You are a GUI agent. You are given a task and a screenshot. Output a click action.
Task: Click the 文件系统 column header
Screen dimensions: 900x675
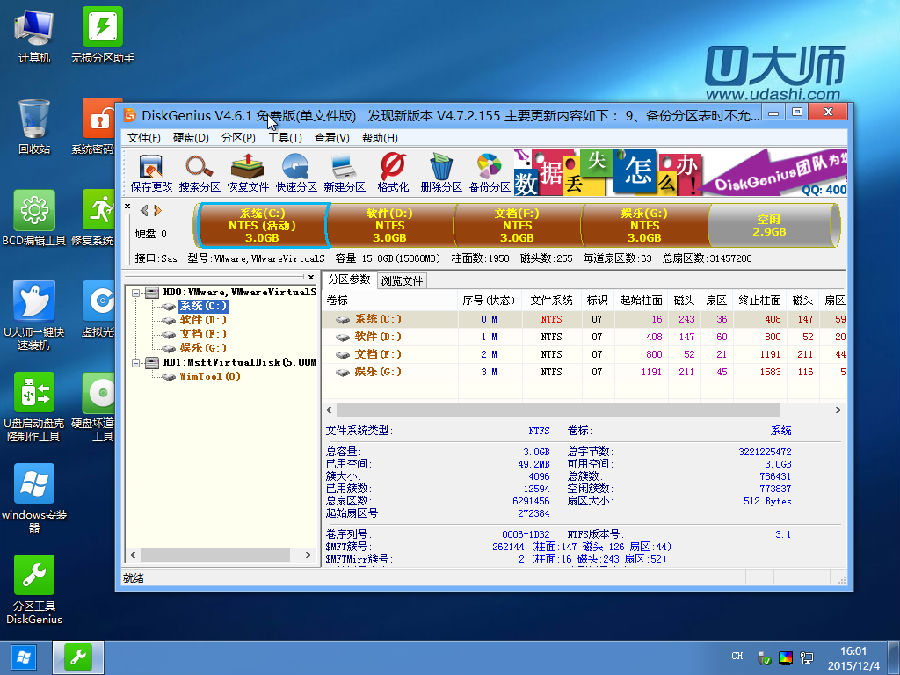(552, 300)
